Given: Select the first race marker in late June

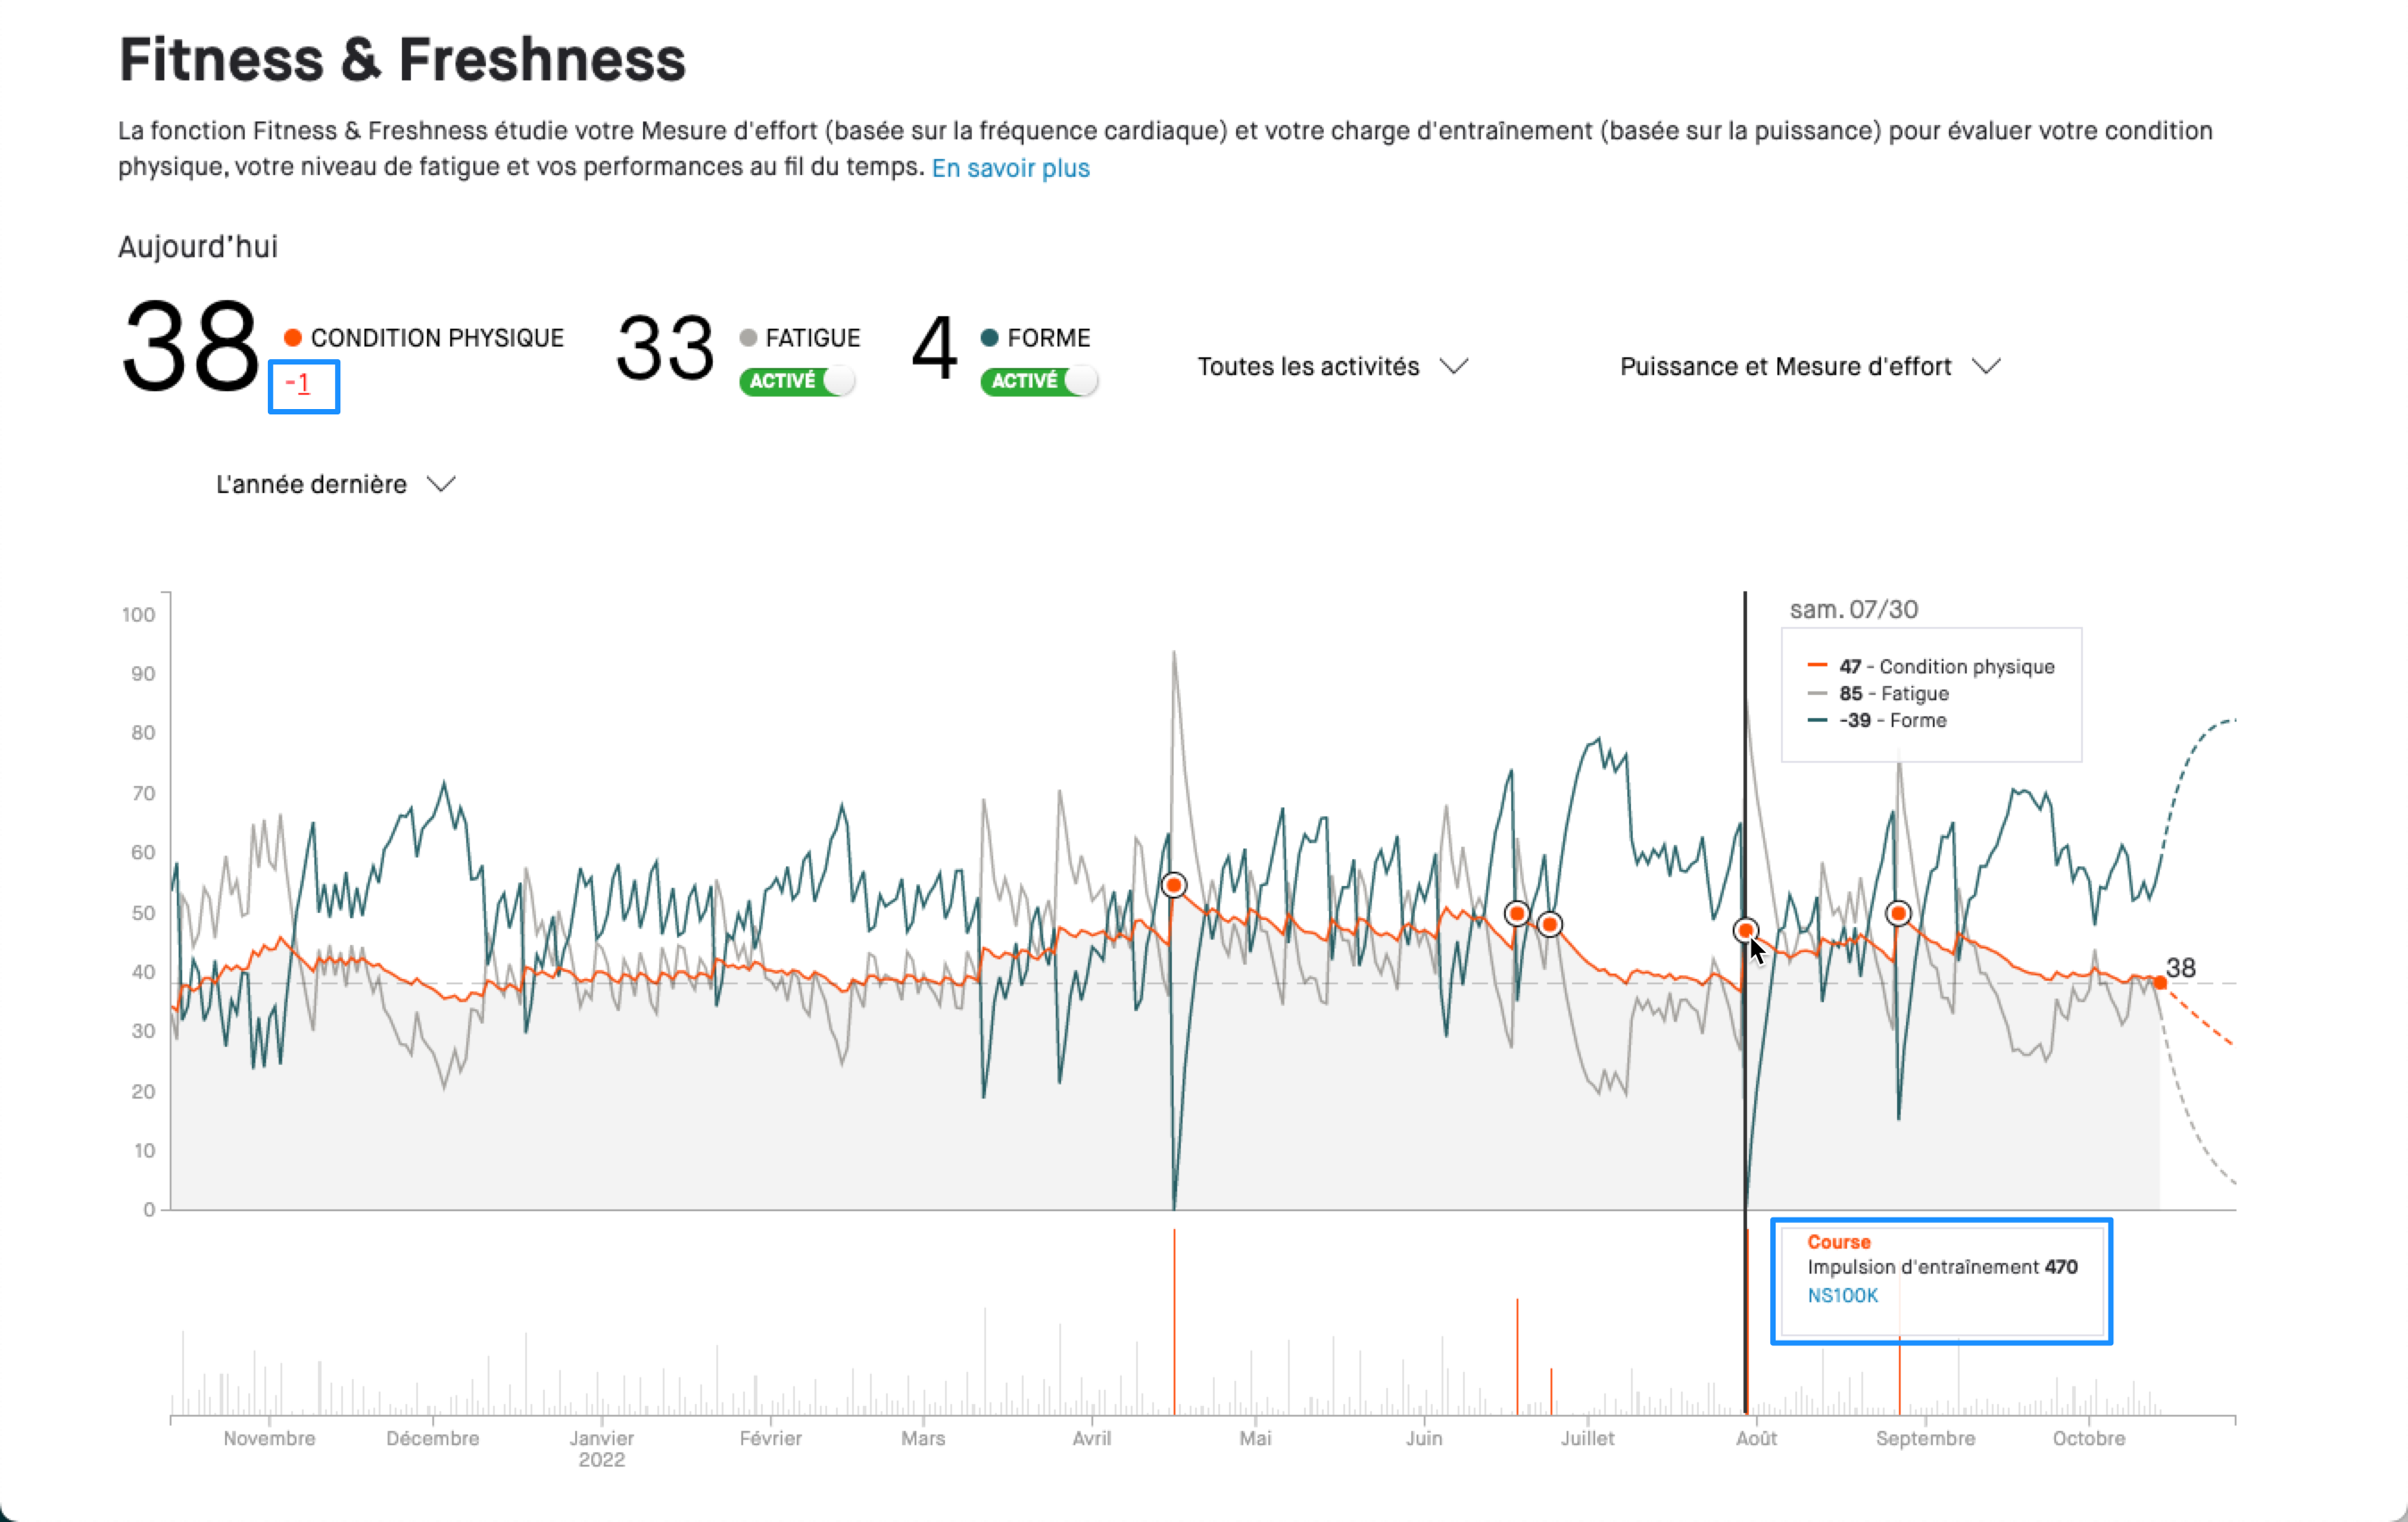Looking at the screenshot, I should point(1517,913).
